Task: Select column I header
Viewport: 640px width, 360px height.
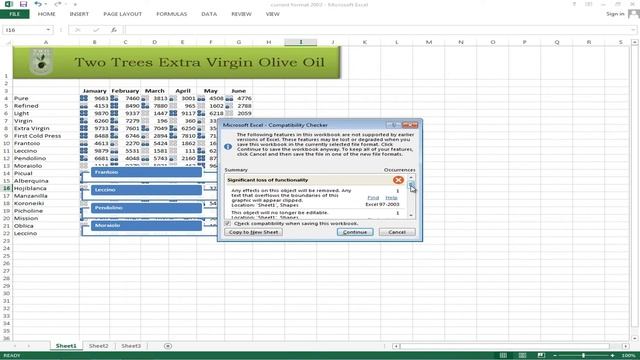Action: pyautogui.click(x=301, y=42)
